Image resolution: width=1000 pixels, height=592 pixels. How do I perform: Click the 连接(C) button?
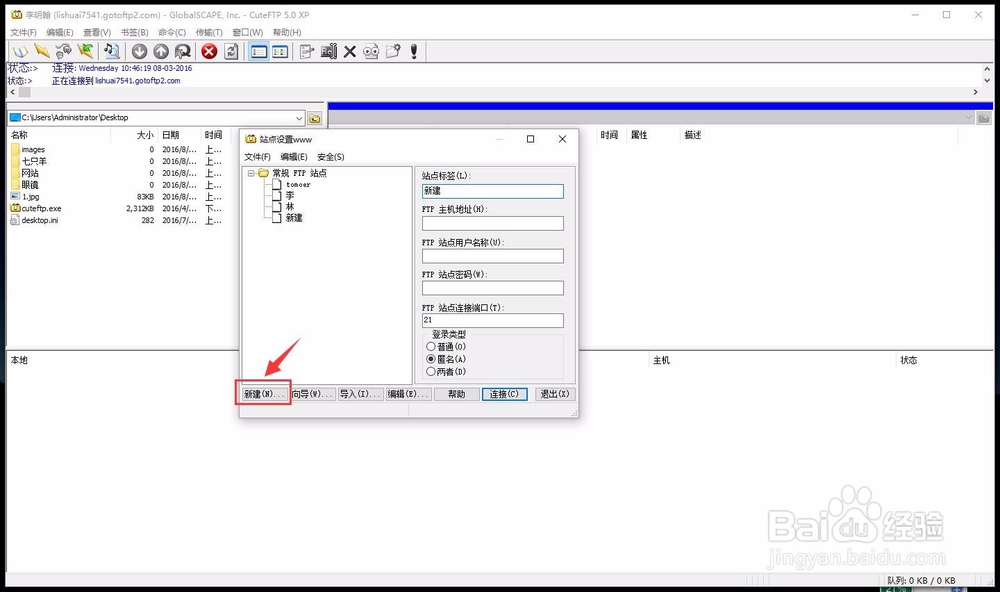(504, 393)
